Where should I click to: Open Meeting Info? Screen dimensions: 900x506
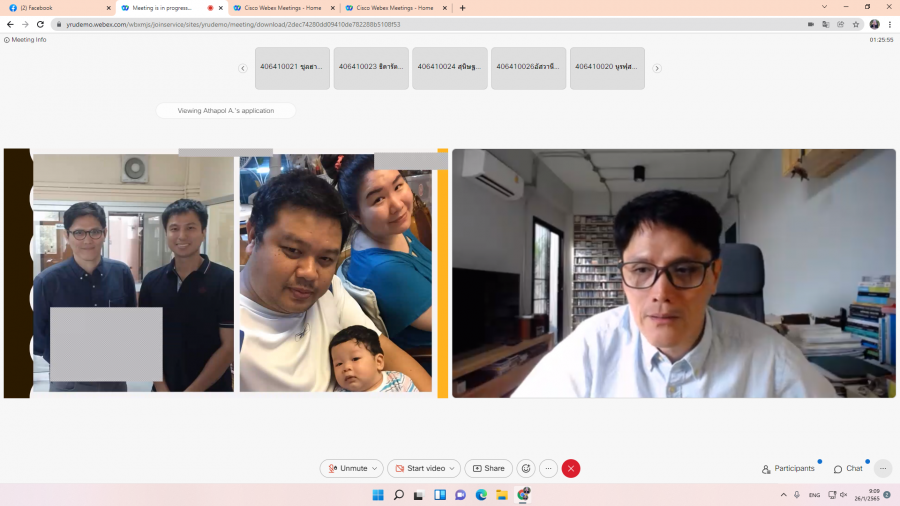[x=26, y=40]
